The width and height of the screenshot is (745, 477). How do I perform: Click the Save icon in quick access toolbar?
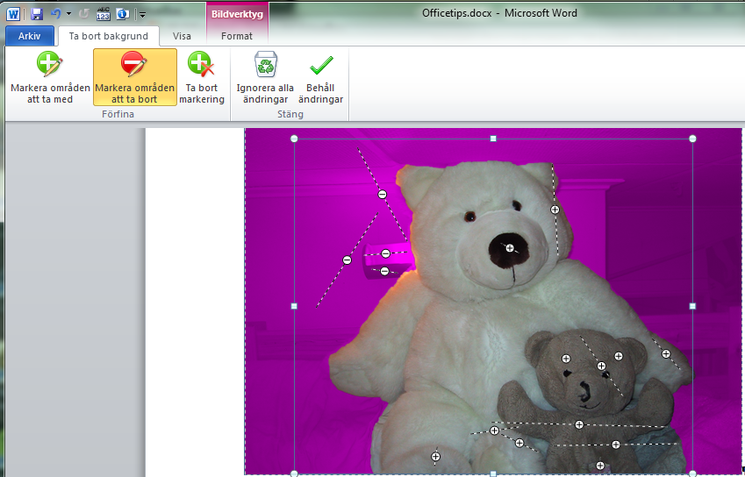coord(37,14)
